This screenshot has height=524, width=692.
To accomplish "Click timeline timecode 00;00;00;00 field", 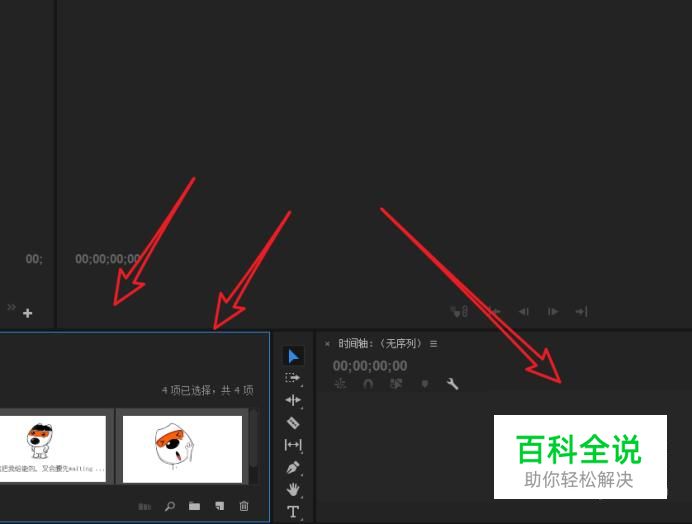I will point(370,366).
